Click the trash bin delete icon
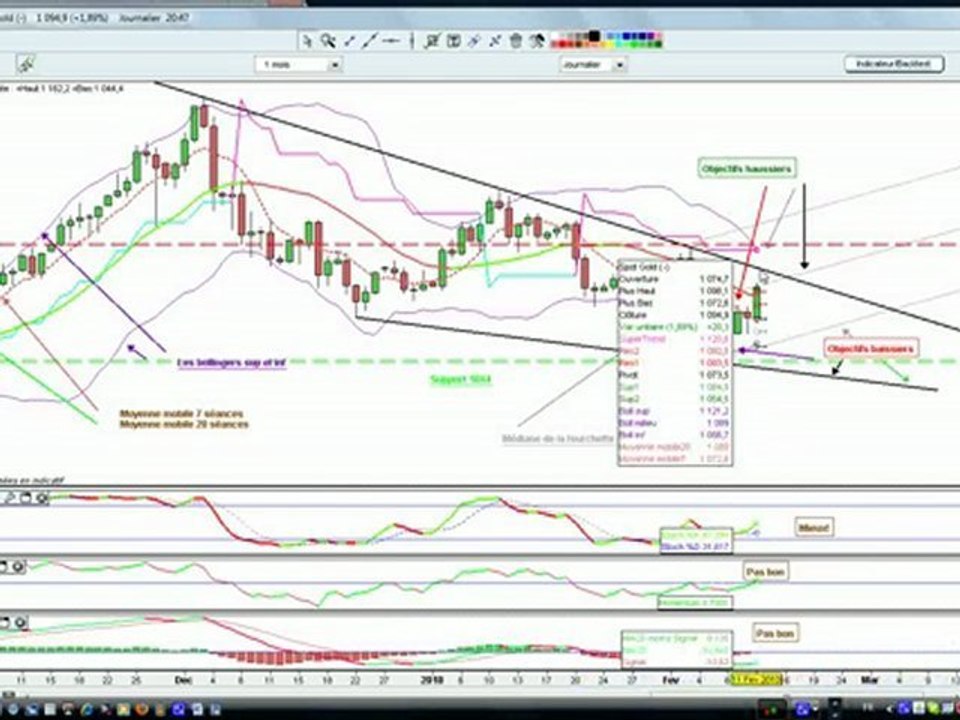 pyautogui.click(x=516, y=41)
